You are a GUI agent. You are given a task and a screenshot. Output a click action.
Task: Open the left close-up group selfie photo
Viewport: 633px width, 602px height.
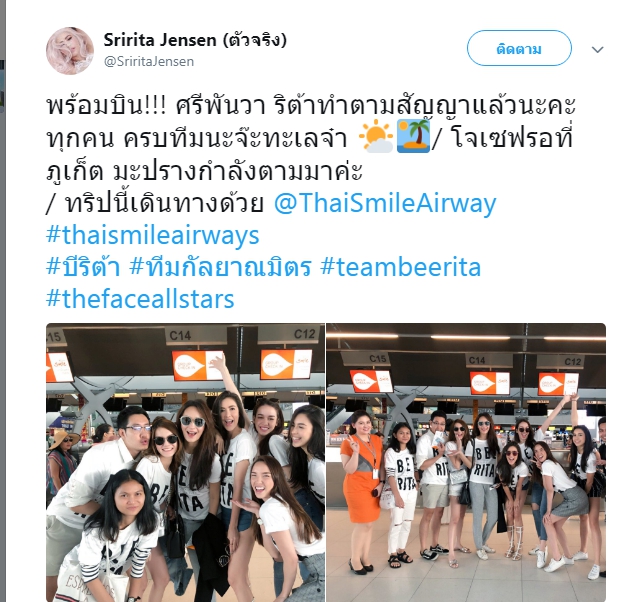click(185, 462)
